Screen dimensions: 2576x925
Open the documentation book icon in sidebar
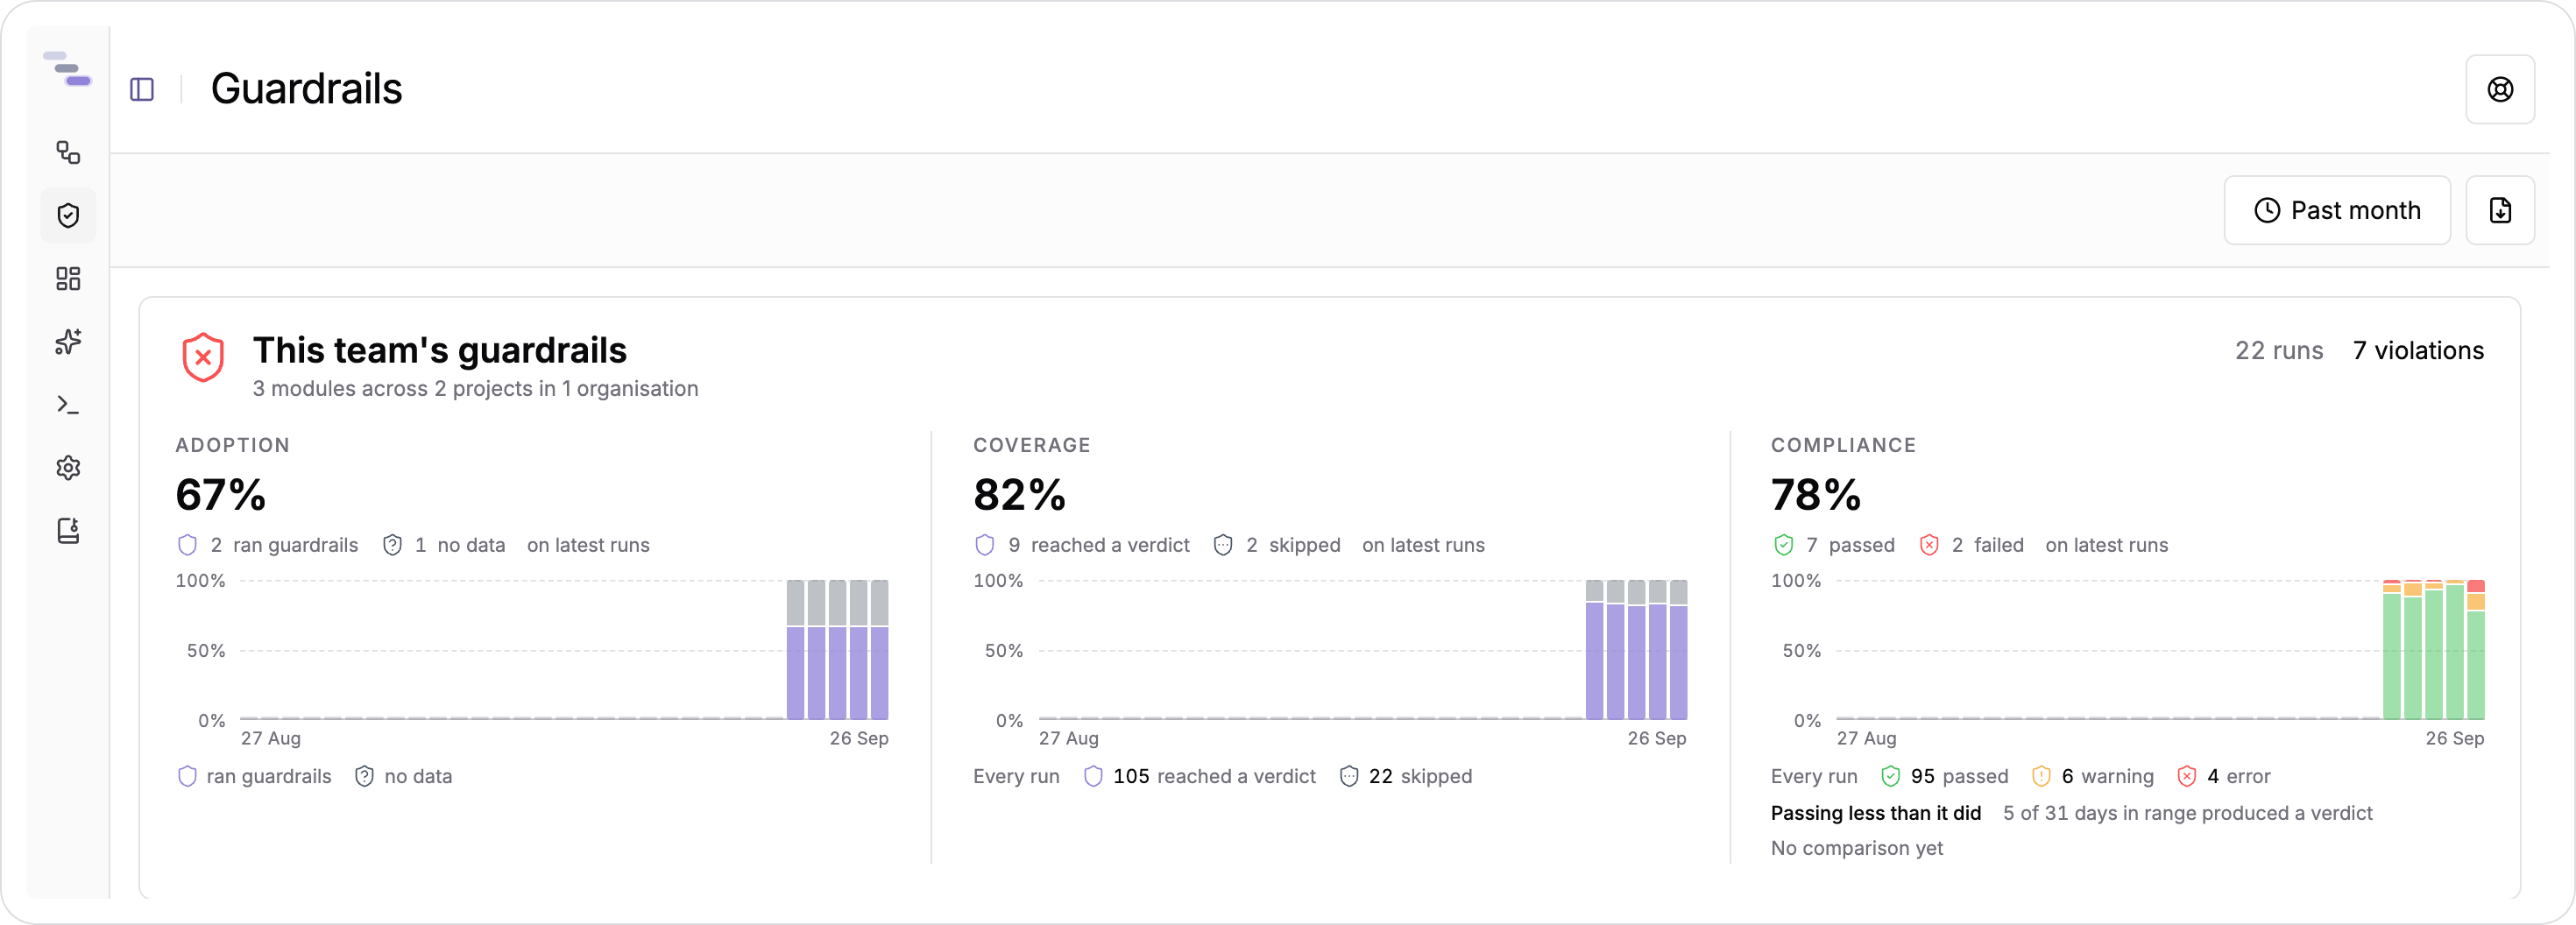point(68,530)
